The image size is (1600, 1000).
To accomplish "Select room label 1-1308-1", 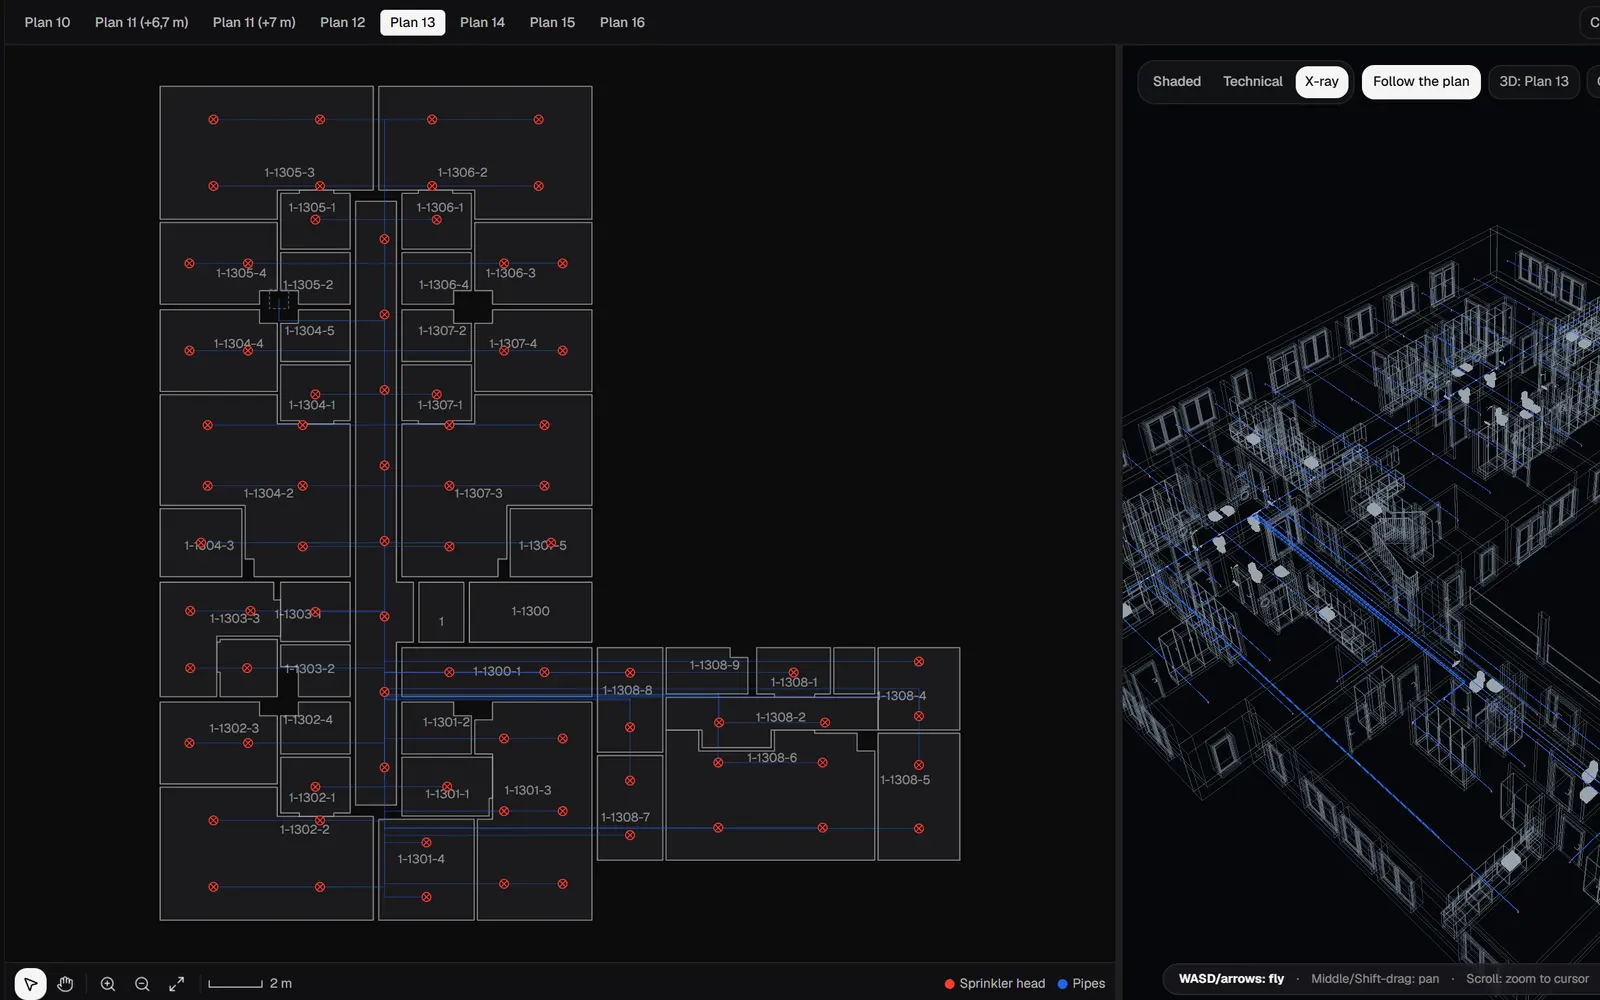I will (x=793, y=682).
